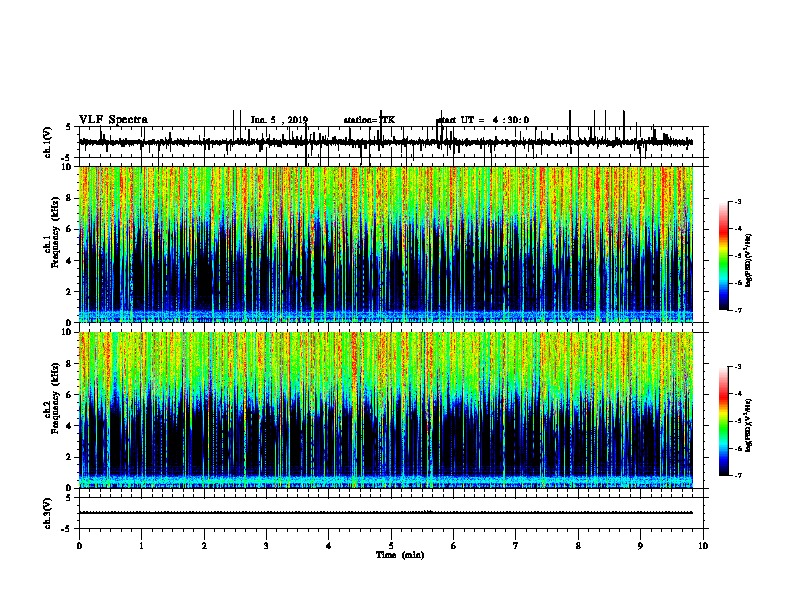
Task: Click the "-3" label on ch.1 color bar
Action: pyautogui.click(x=738, y=202)
